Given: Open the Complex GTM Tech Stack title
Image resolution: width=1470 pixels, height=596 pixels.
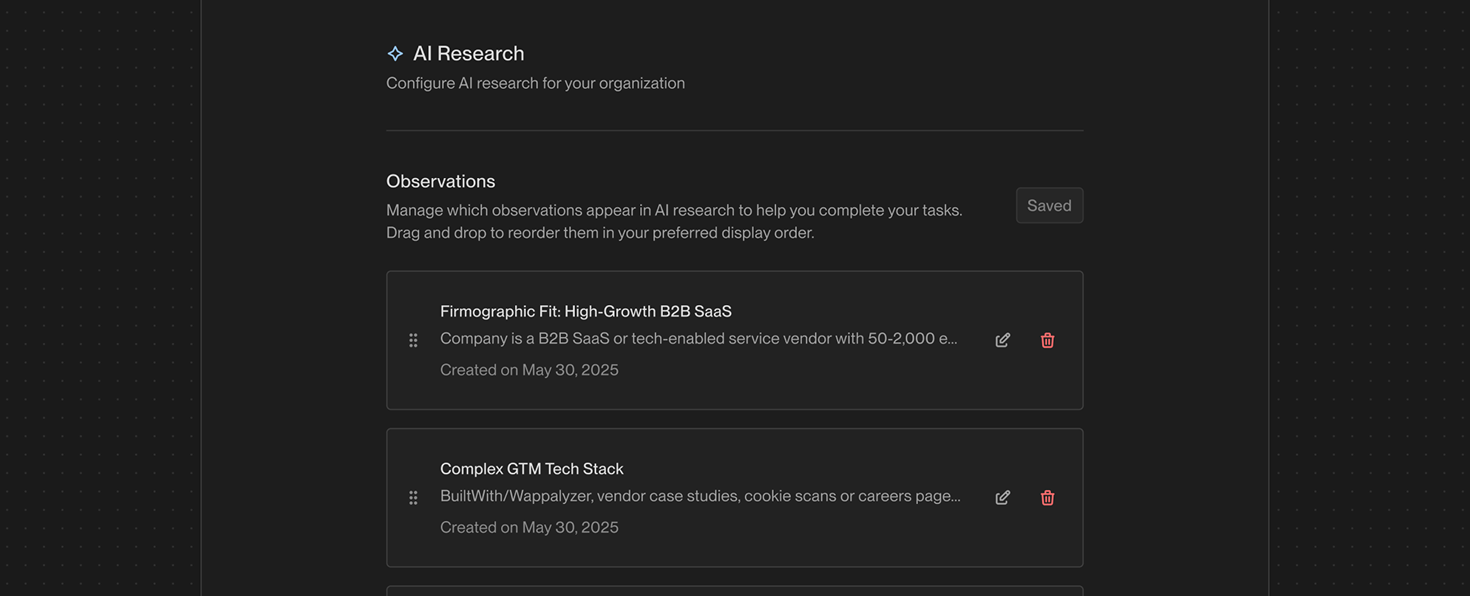Looking at the screenshot, I should [532, 469].
